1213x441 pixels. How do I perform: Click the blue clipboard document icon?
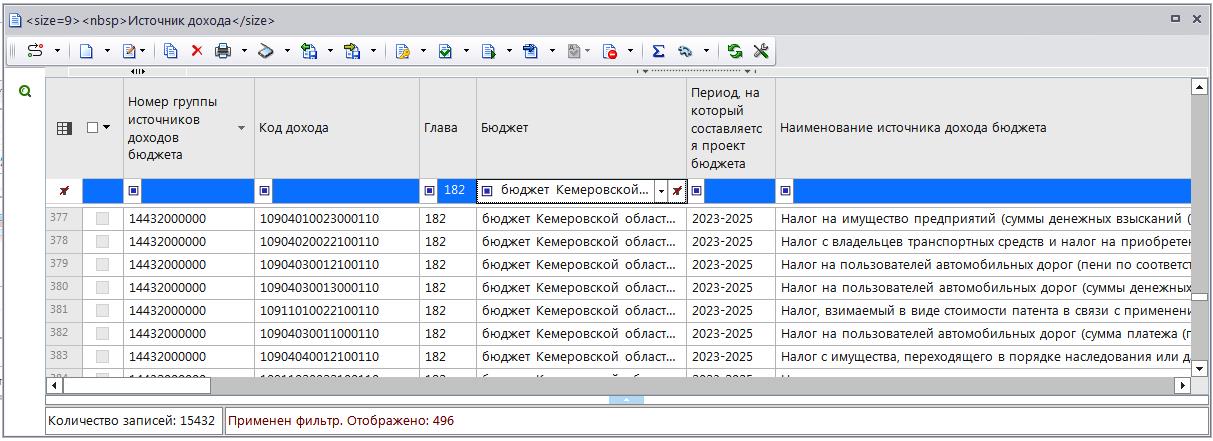[x=532, y=50]
